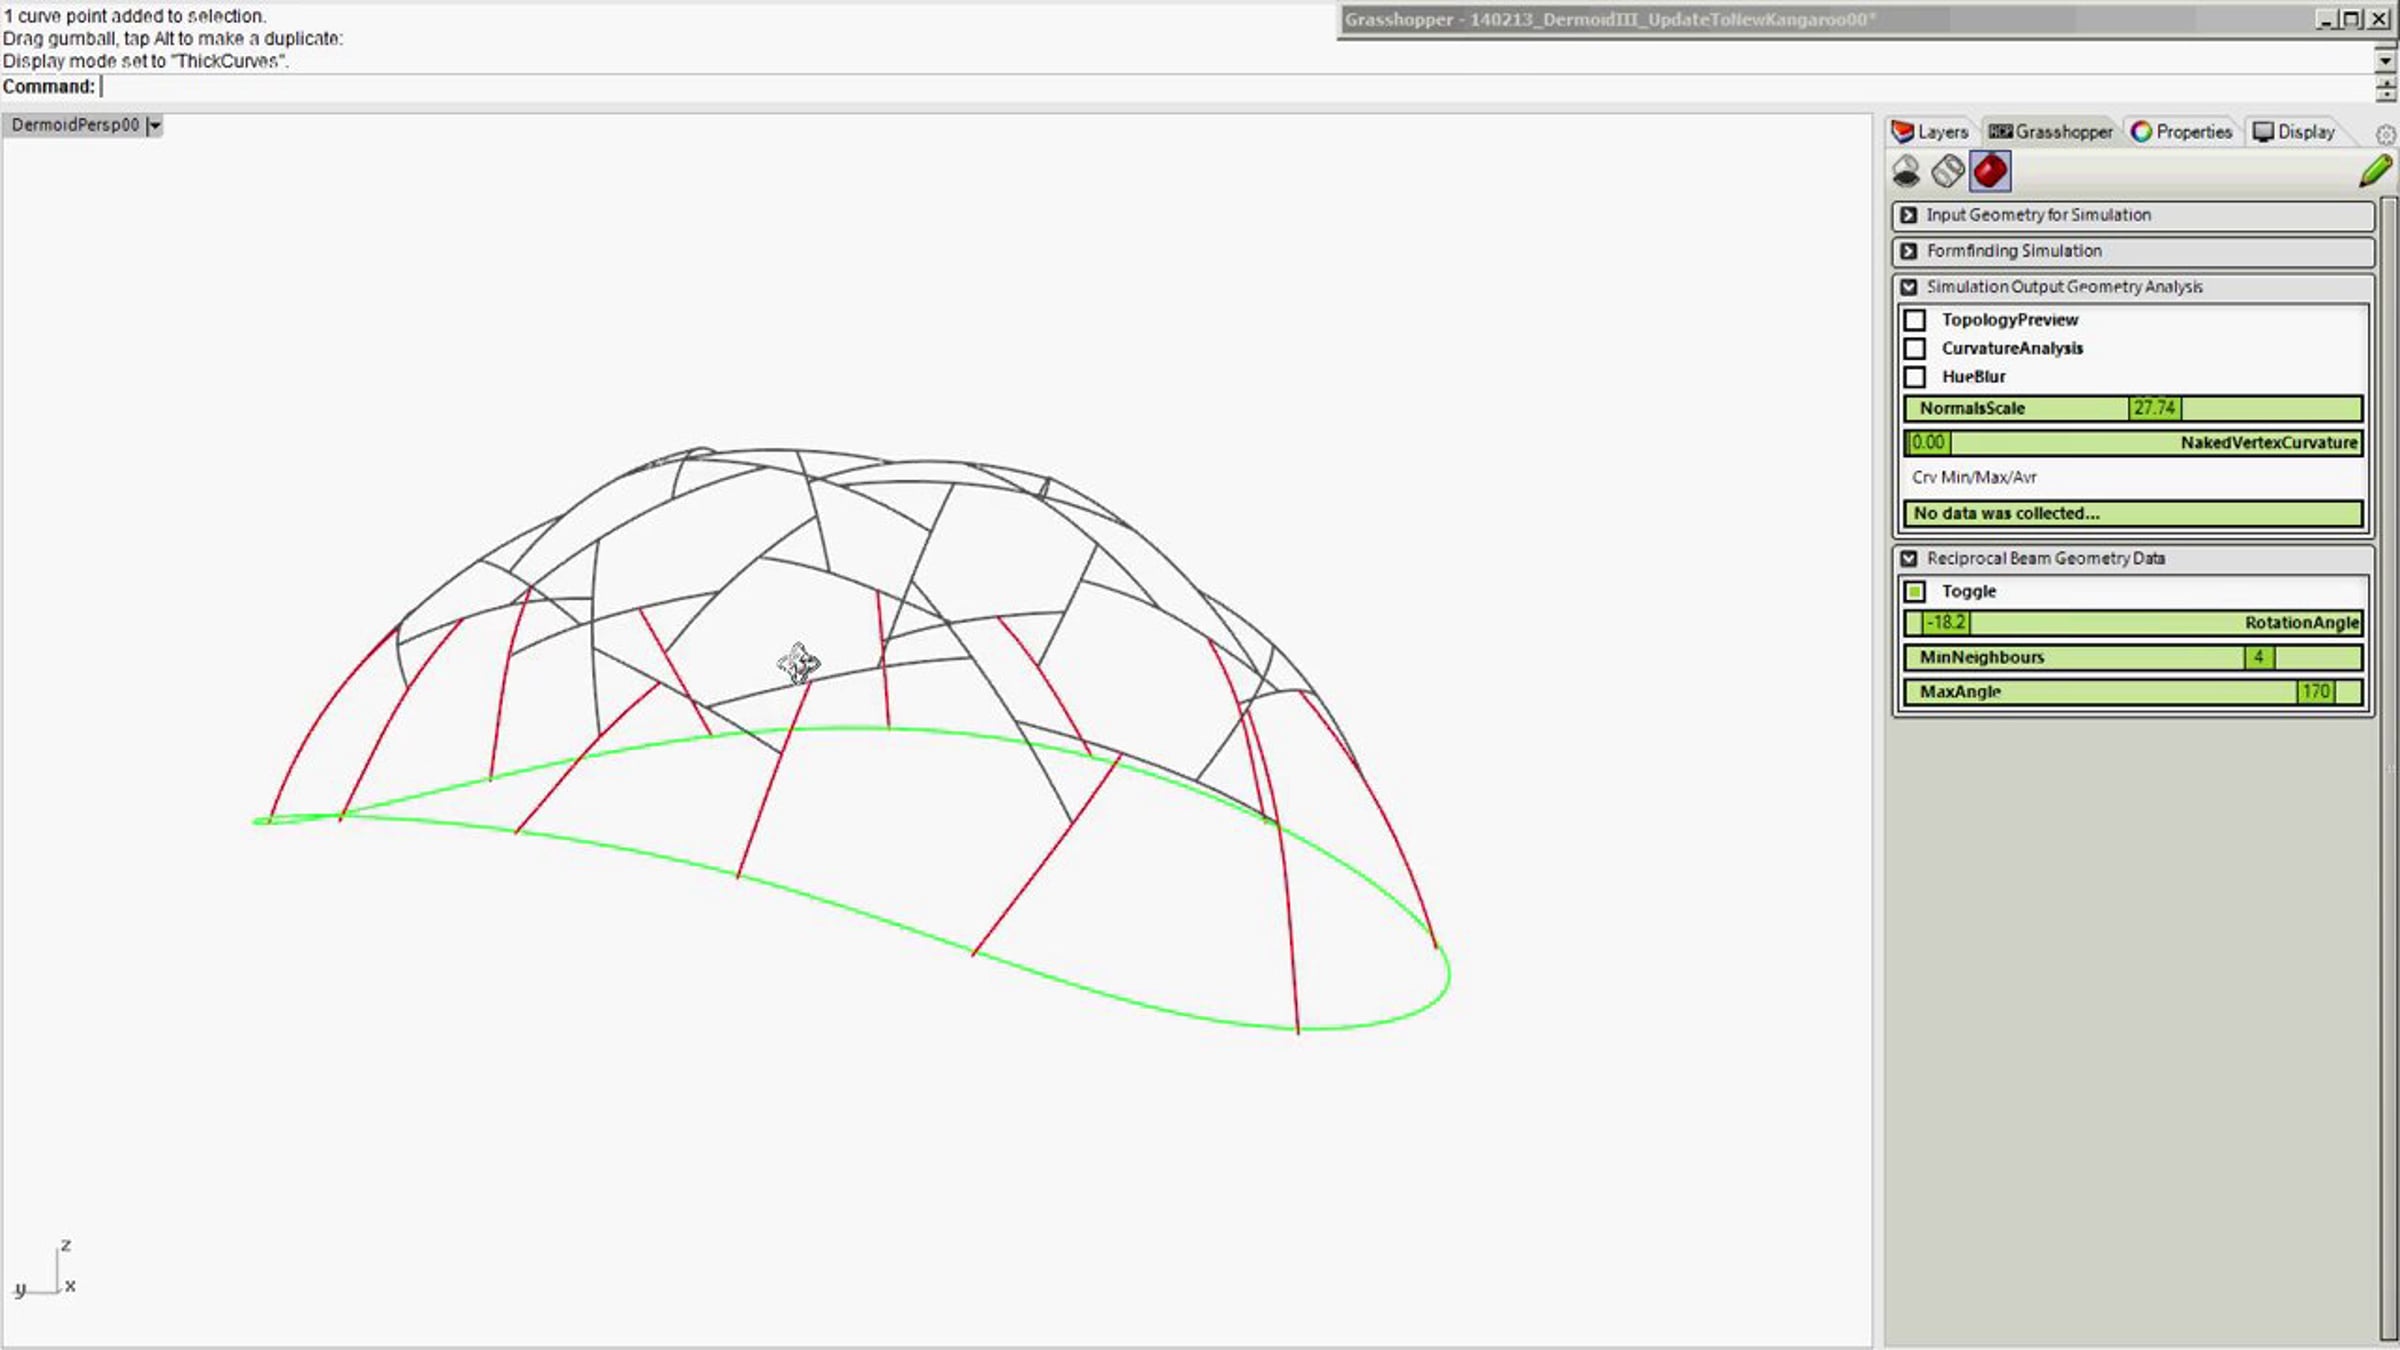Enable the TopologyPreview checkbox
Viewport: 2400px width, 1350px height.
point(1915,320)
